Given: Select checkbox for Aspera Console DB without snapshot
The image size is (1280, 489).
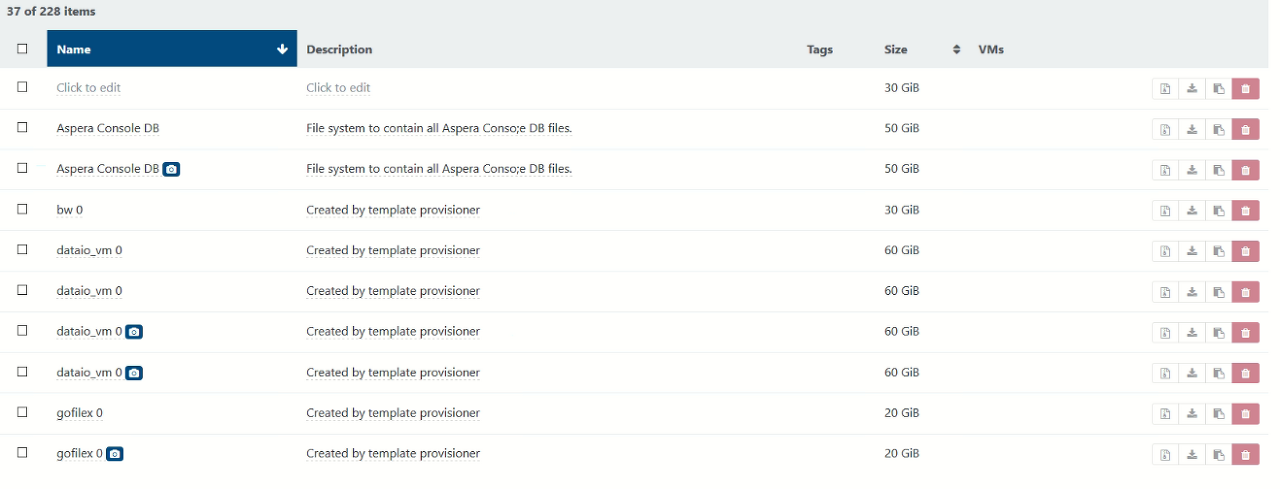Looking at the screenshot, I should click(x=22, y=128).
